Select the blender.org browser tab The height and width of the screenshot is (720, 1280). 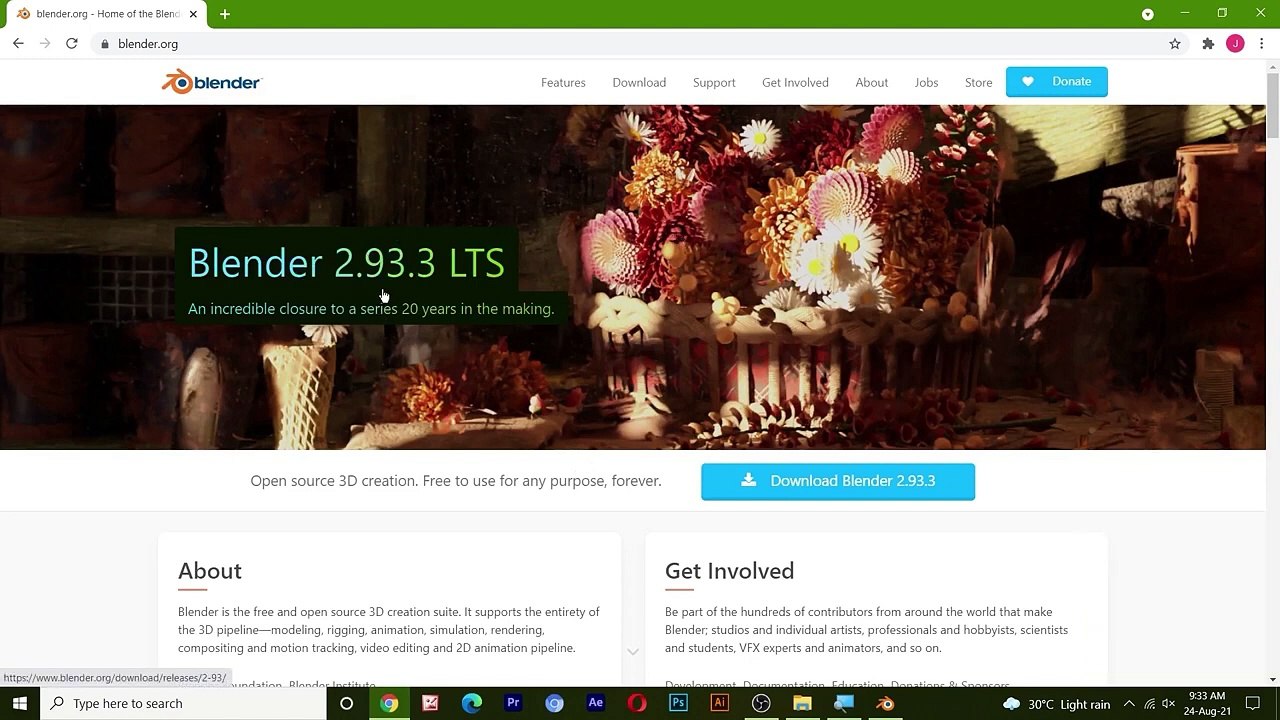[105, 14]
